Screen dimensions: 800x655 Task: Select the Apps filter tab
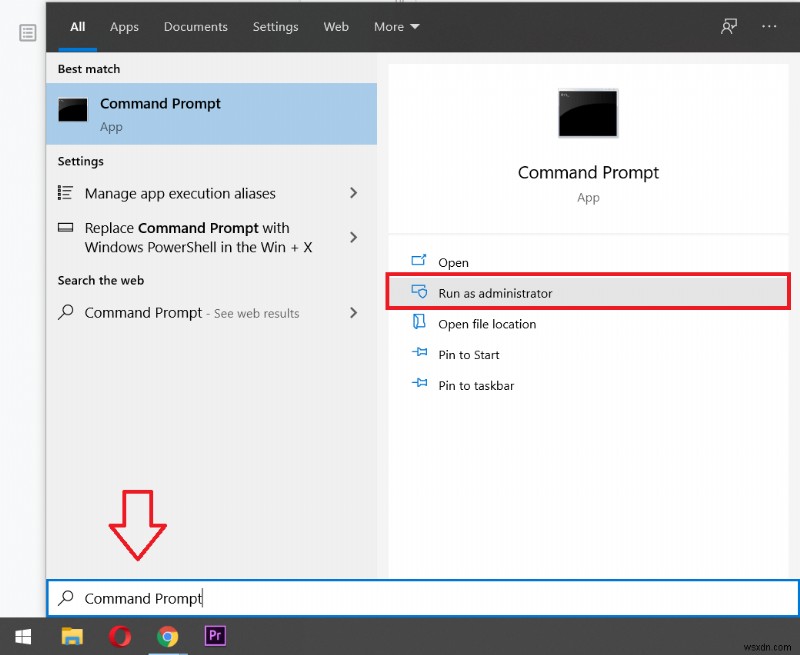click(124, 27)
